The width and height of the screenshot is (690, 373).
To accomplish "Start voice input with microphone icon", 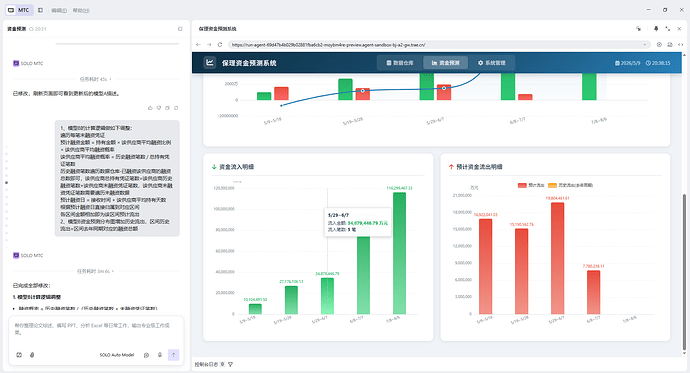I will pos(160,355).
